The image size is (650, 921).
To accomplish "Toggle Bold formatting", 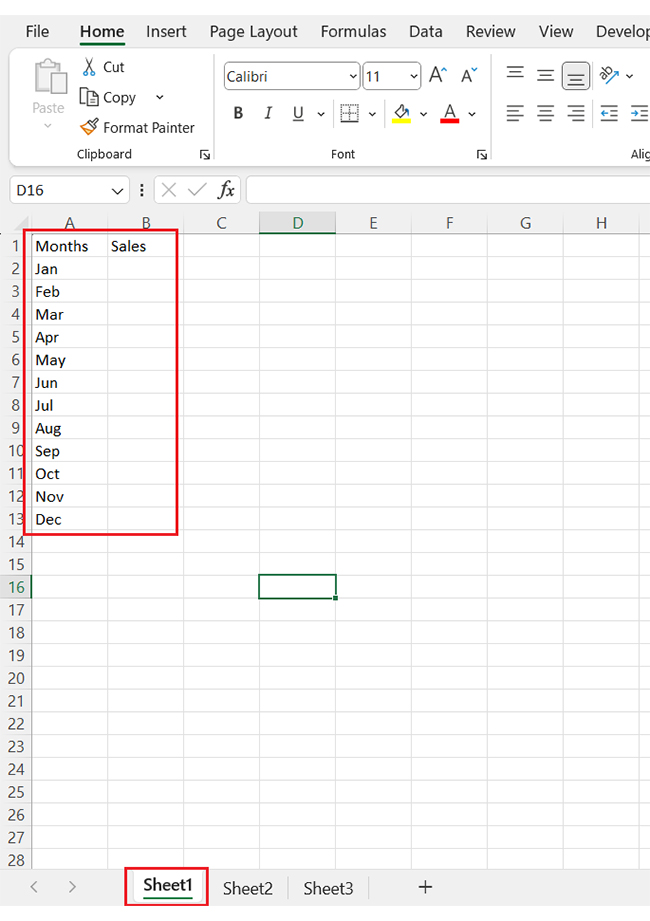I will coord(238,113).
